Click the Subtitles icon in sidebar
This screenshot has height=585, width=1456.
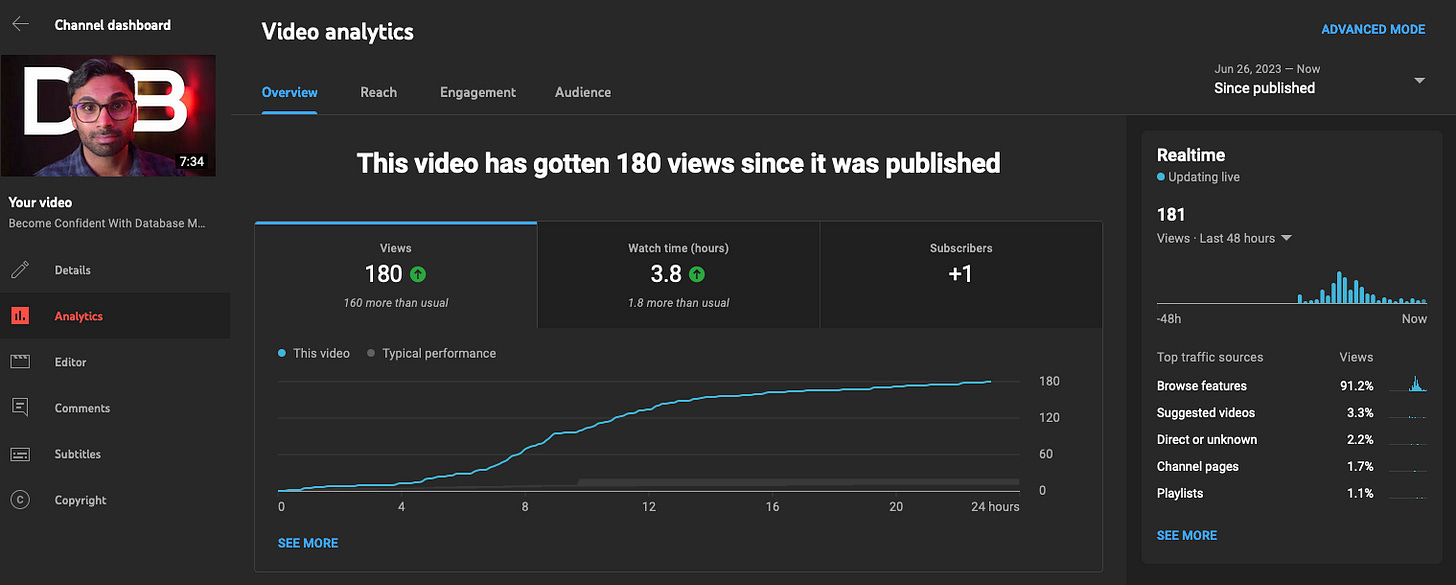coord(20,454)
